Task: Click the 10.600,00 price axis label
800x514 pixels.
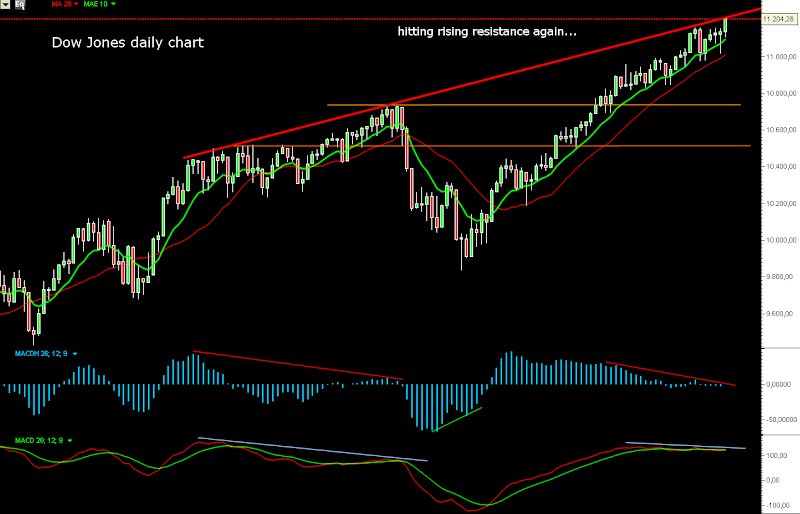Action: pyautogui.click(x=781, y=130)
